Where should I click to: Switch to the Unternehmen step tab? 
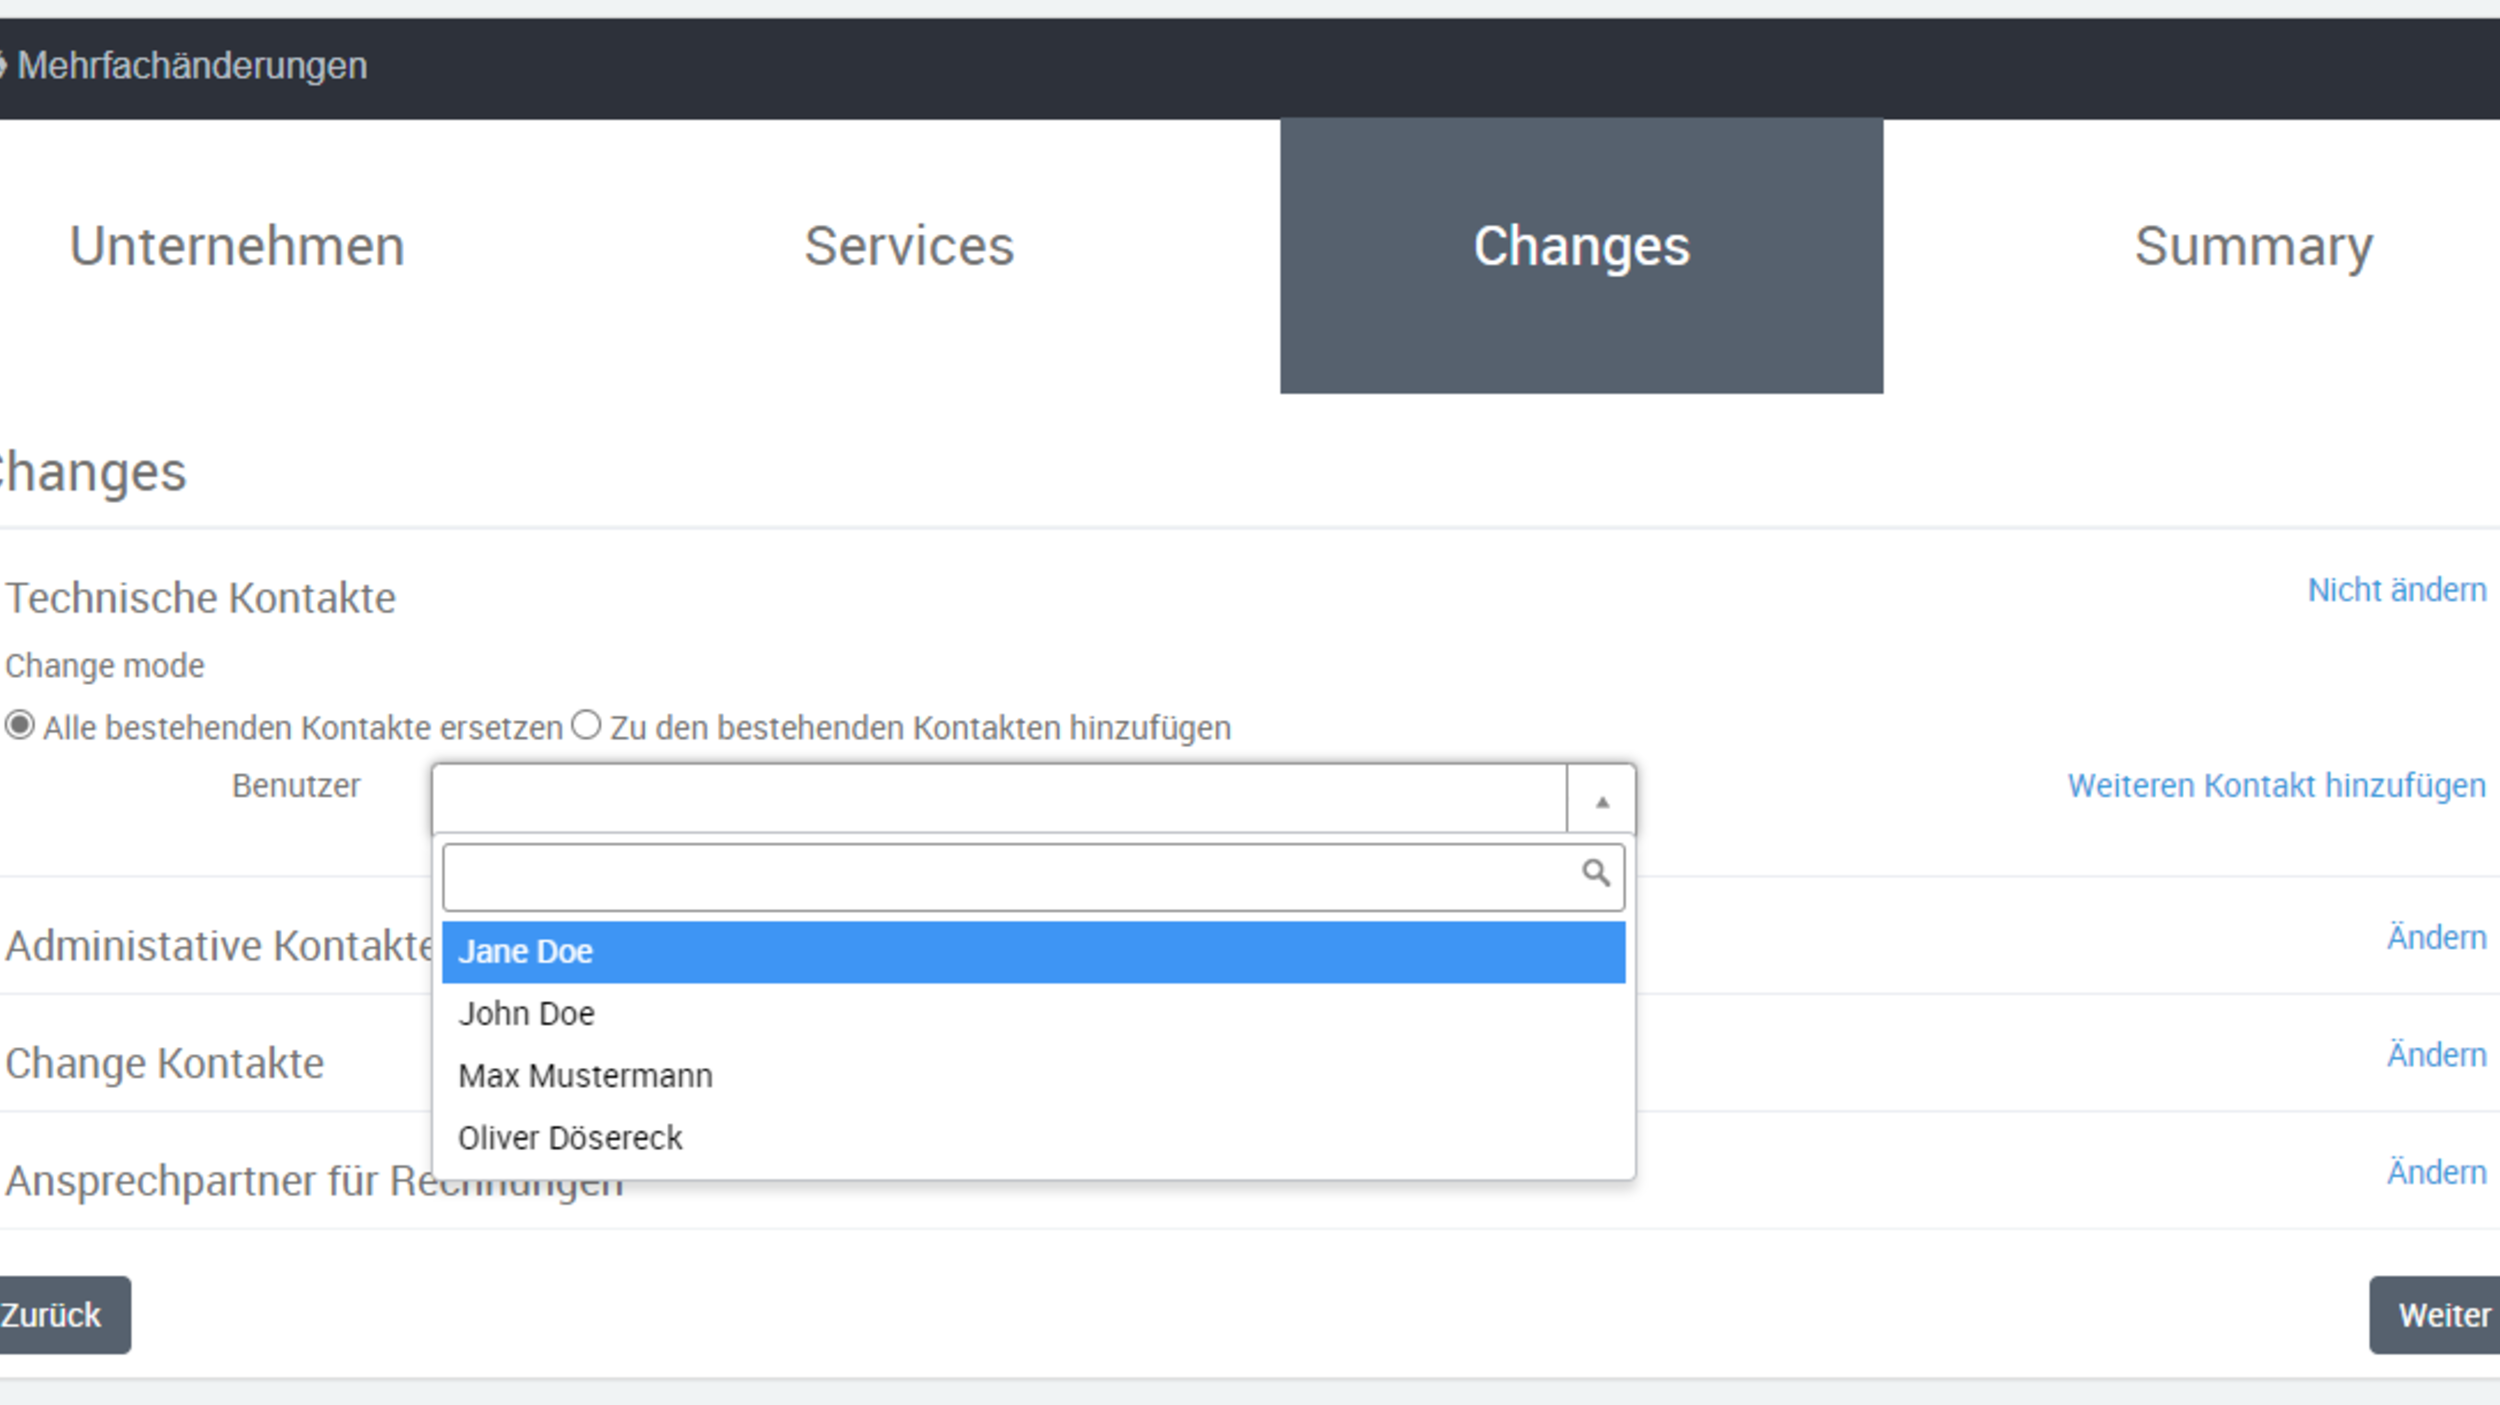237,246
